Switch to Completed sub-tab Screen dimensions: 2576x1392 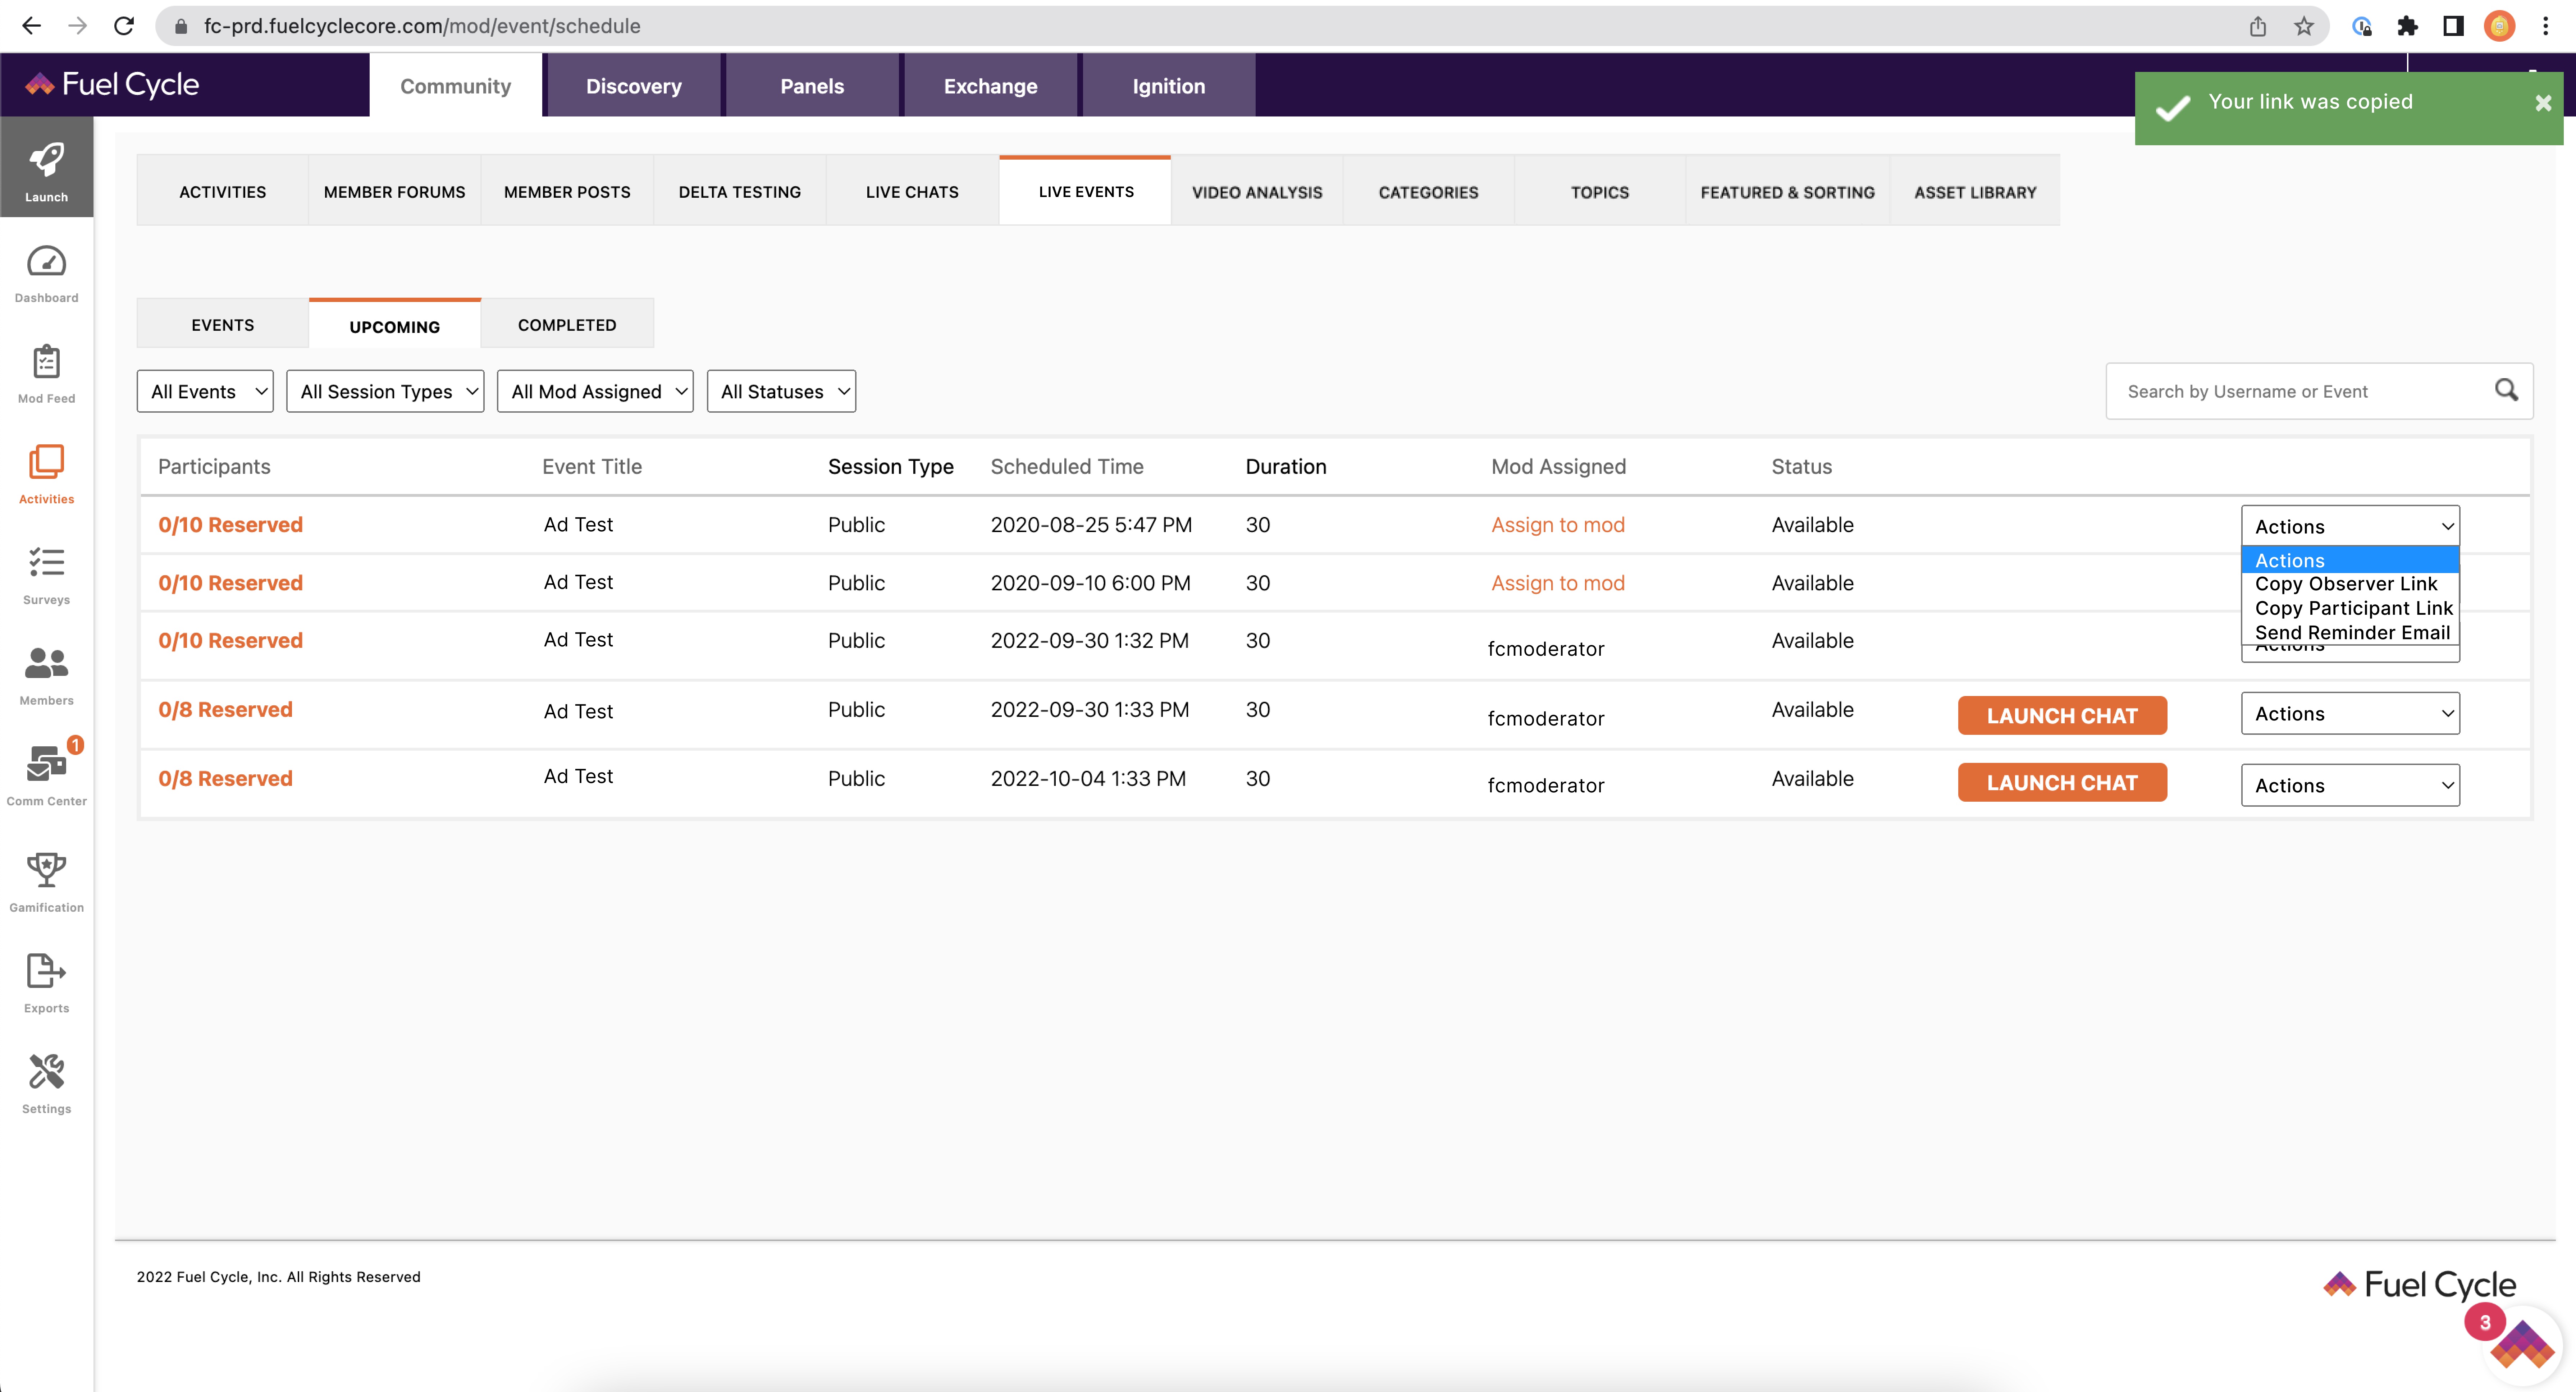click(567, 324)
